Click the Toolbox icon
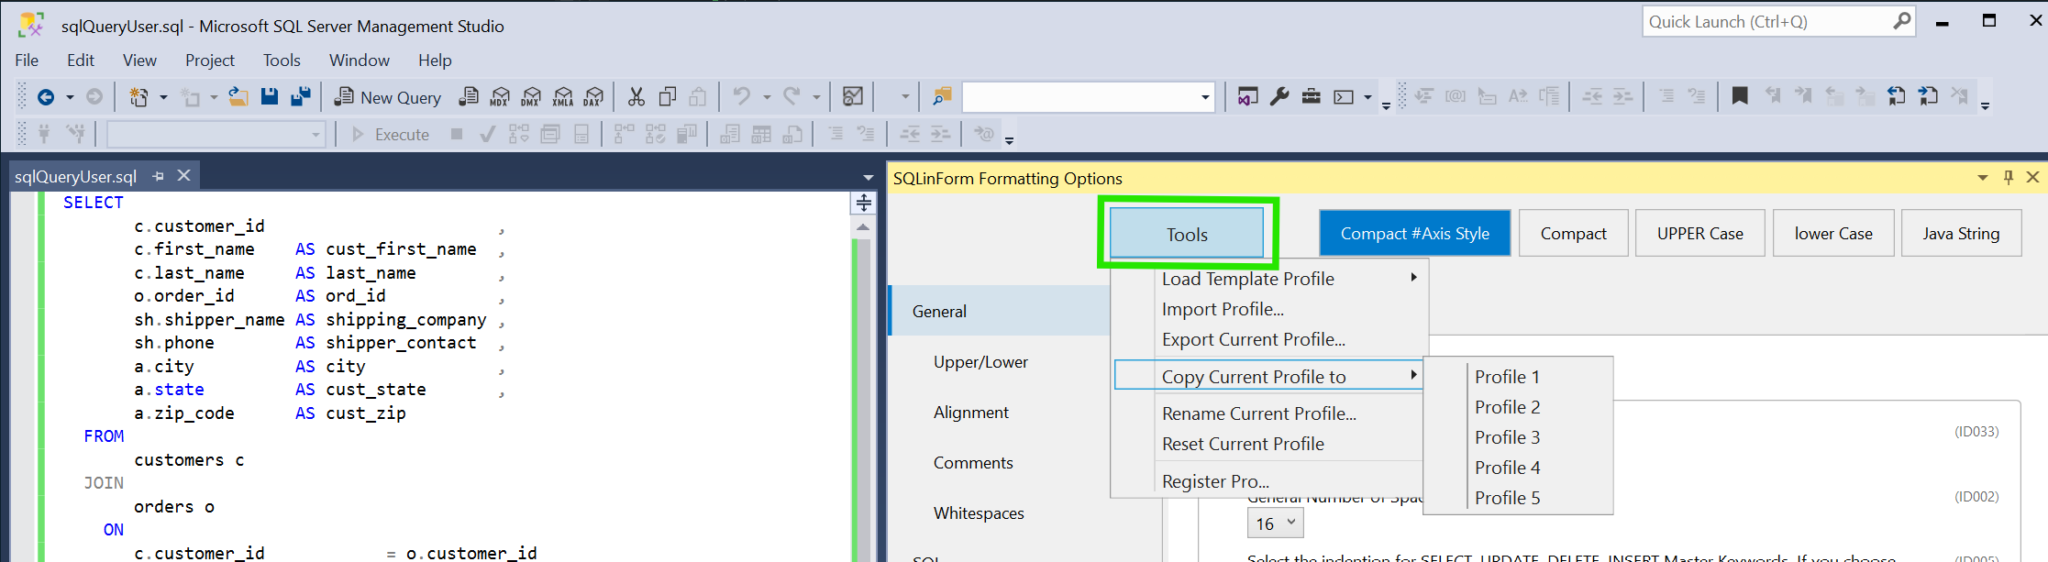Screen dimensions: 2048x562 [x=1311, y=97]
